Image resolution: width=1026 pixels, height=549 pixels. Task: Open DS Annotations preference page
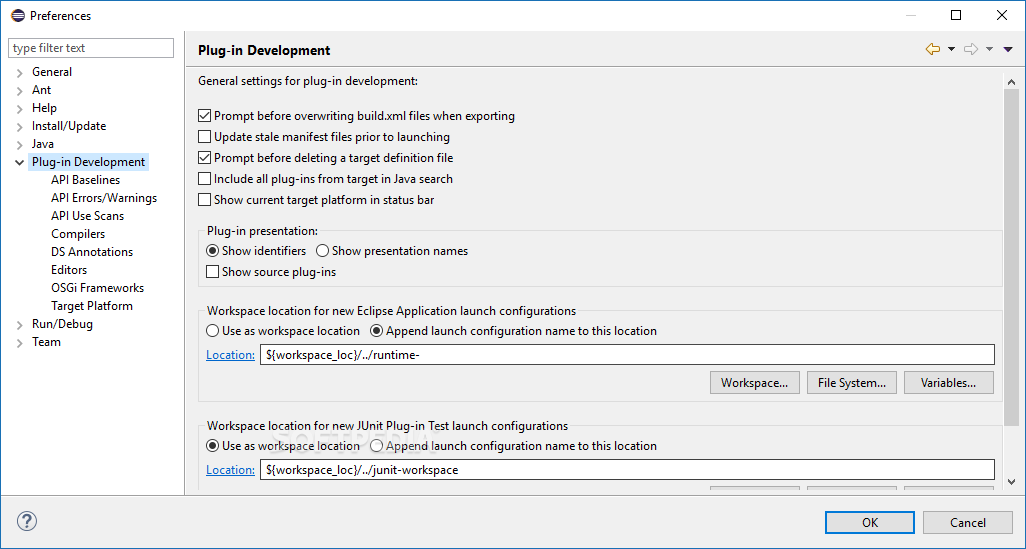[x=92, y=252]
